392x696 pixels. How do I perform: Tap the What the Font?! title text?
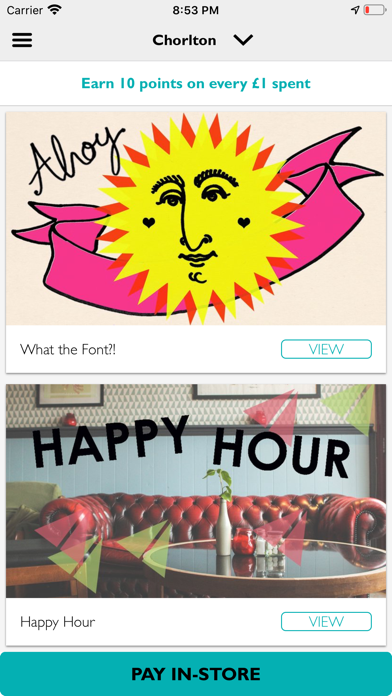68,349
